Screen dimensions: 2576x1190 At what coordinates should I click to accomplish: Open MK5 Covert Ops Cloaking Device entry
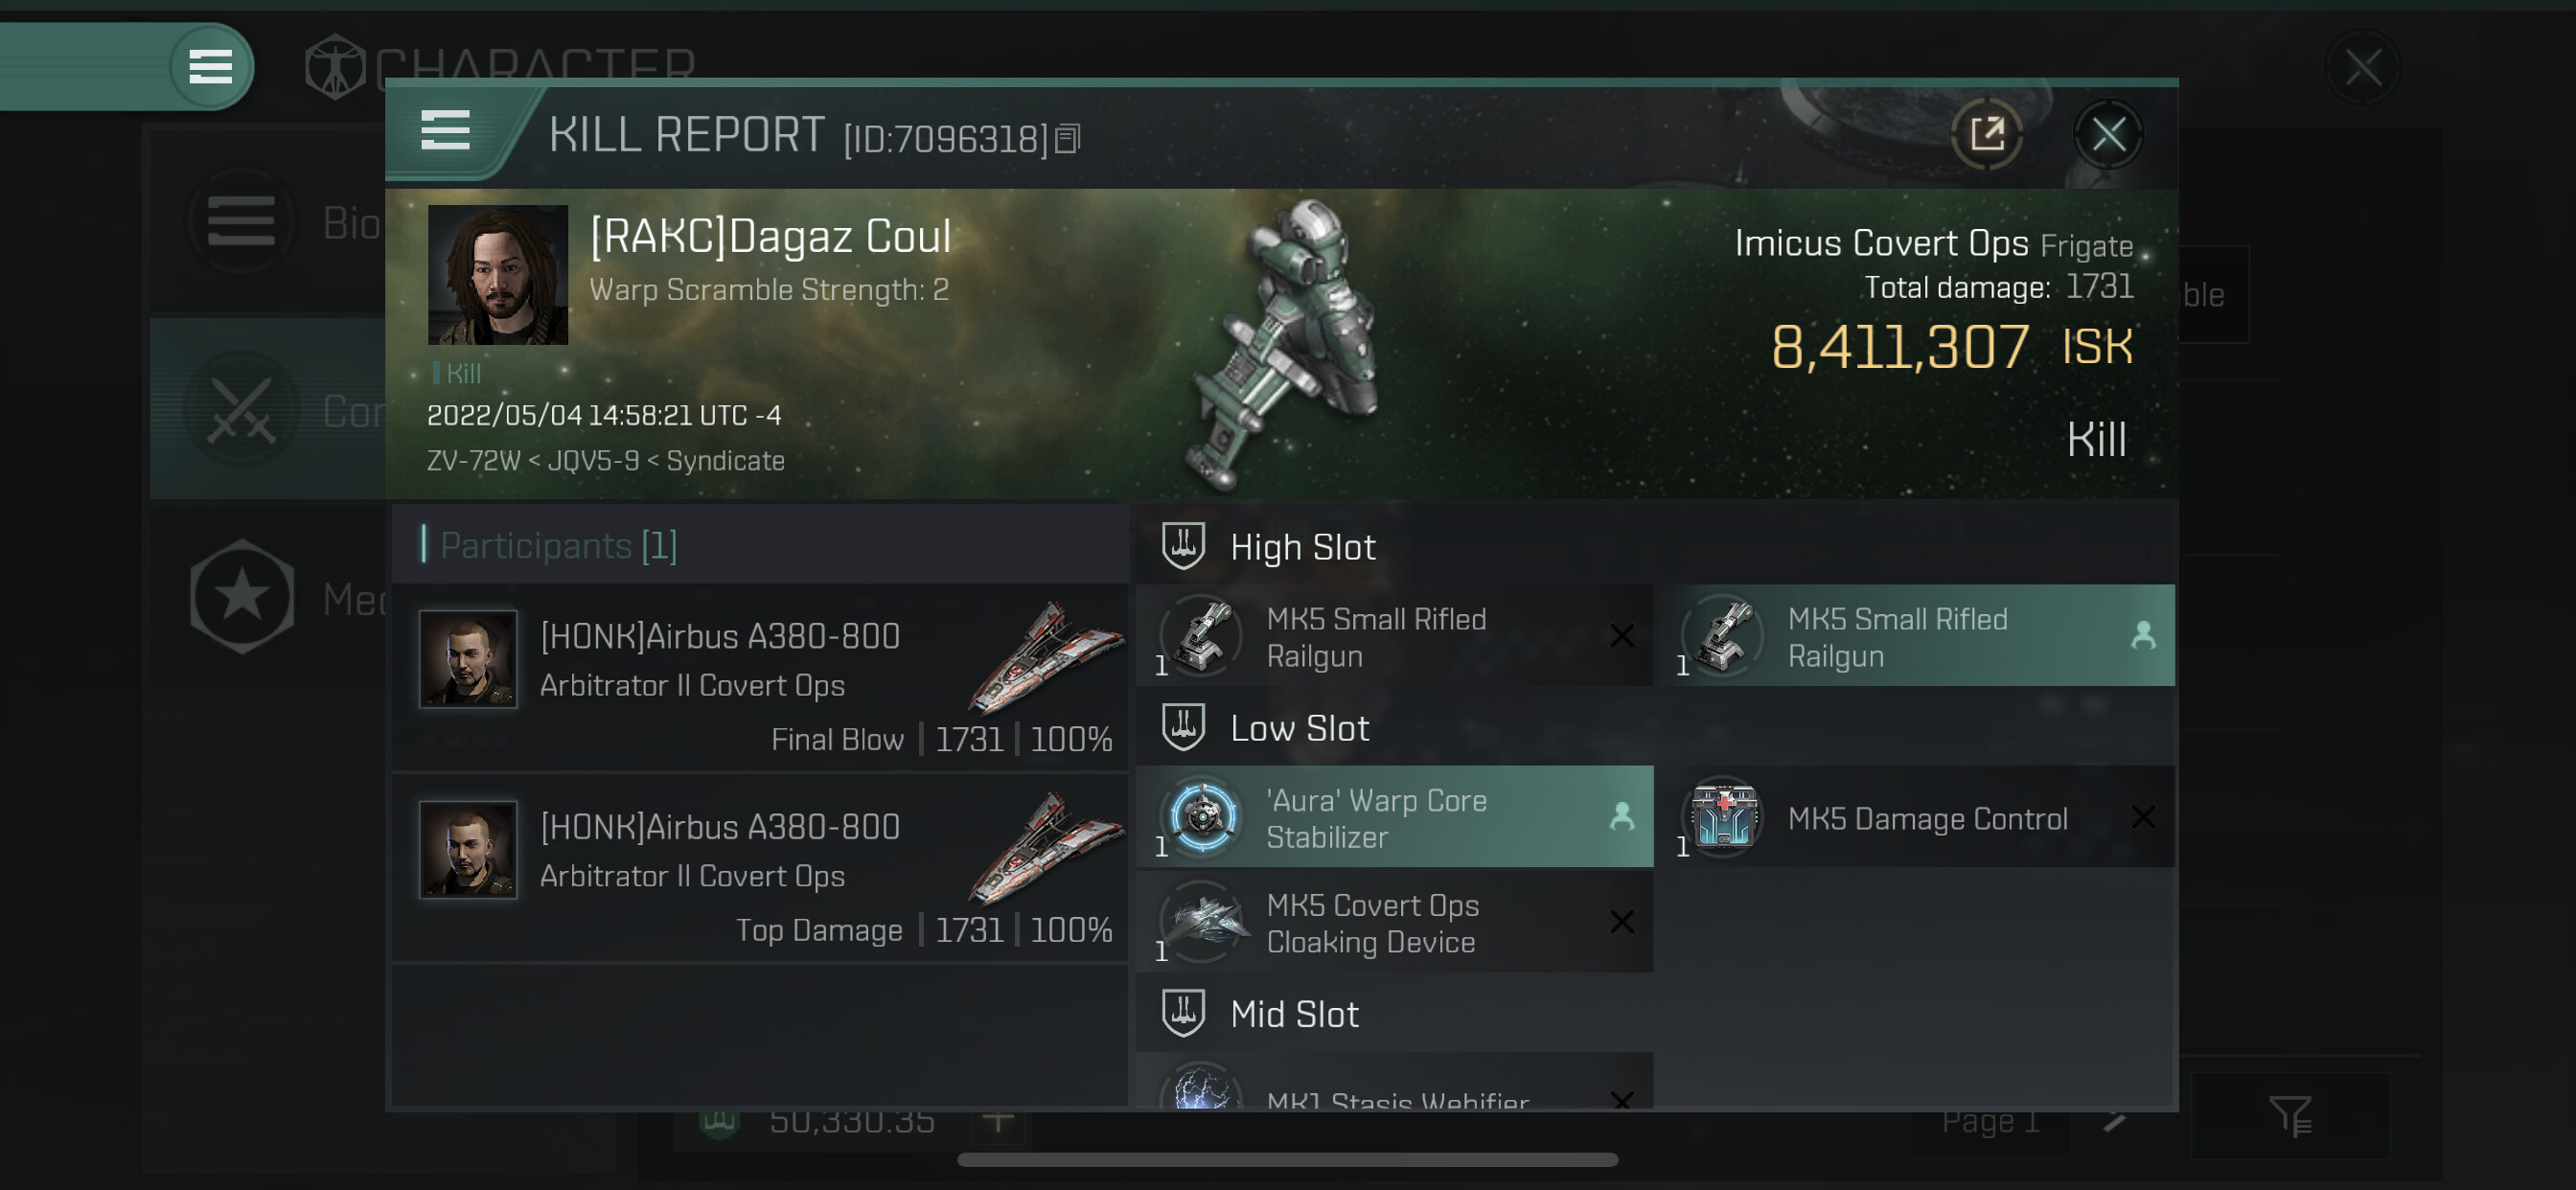1394,922
